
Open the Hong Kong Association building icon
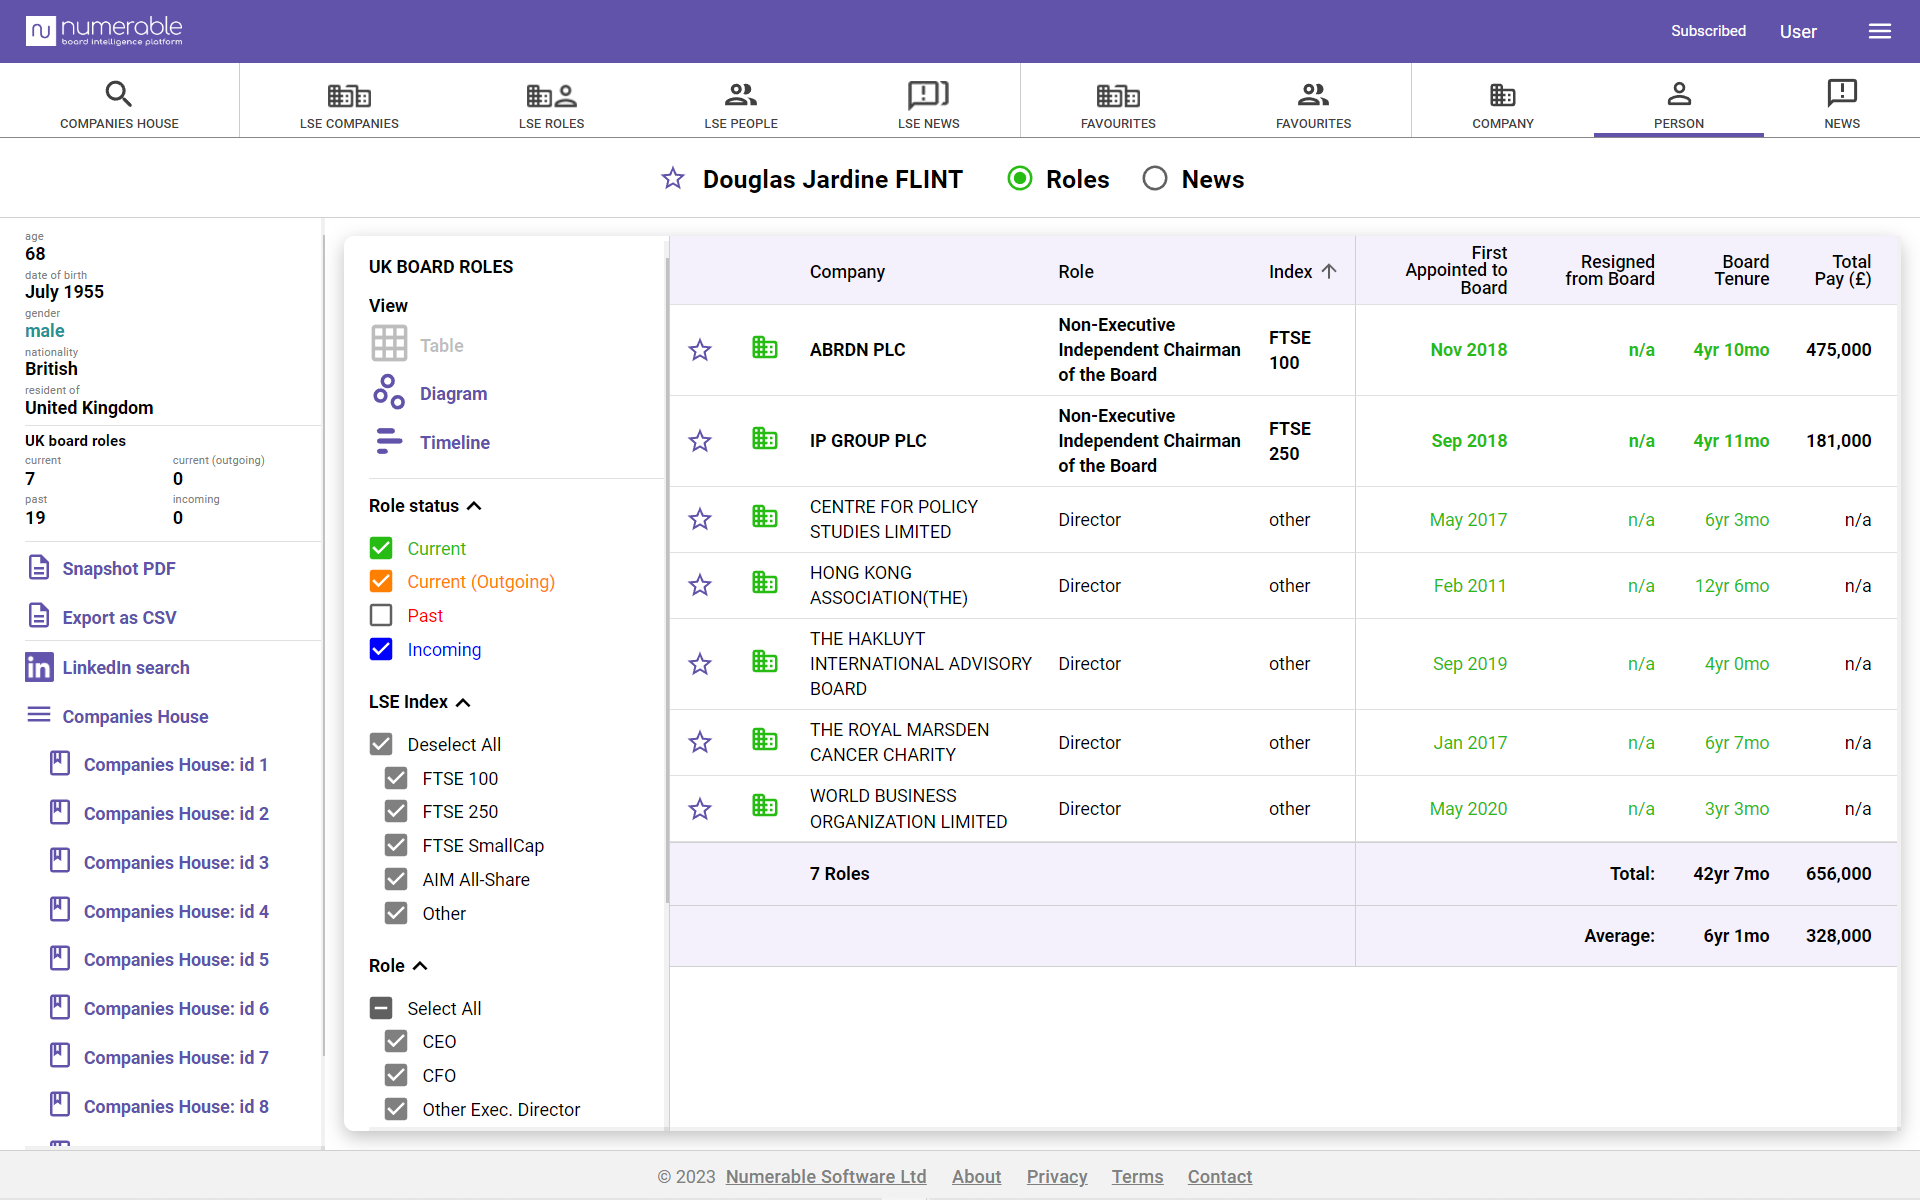pyautogui.click(x=765, y=582)
